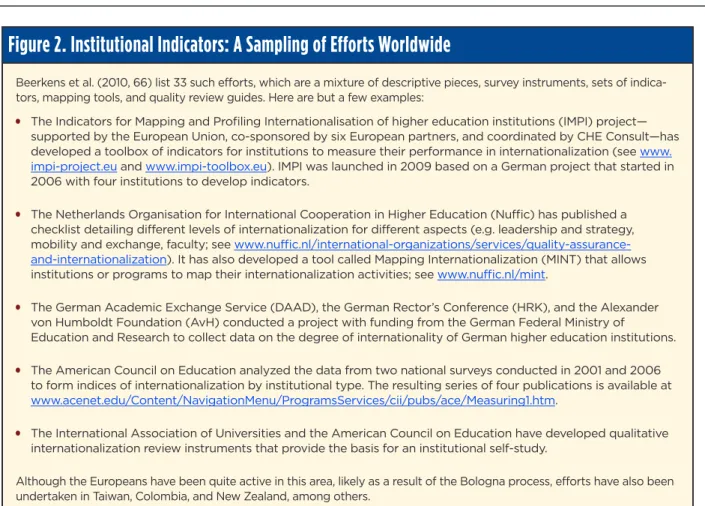Open the acenet.edu Measuring1.htm link

[293, 400]
